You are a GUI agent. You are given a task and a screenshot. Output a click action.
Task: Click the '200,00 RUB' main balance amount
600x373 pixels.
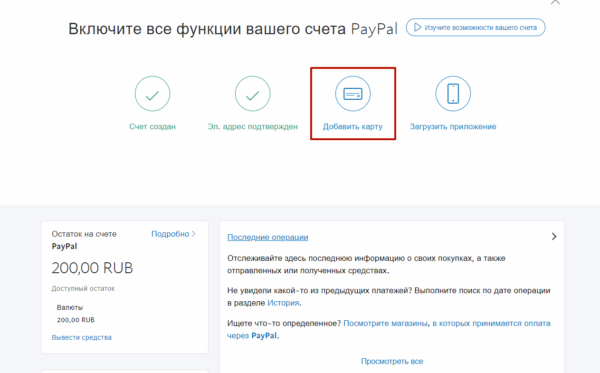(92, 268)
